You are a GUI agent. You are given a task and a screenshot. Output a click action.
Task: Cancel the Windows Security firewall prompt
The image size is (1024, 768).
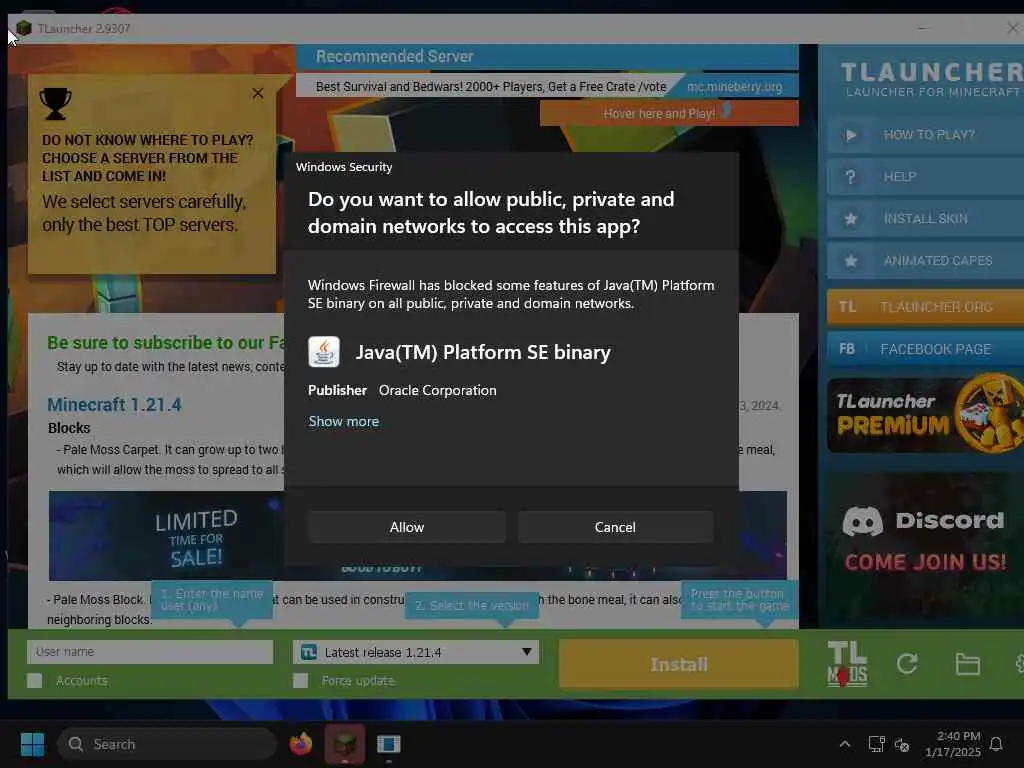pyautogui.click(x=615, y=527)
